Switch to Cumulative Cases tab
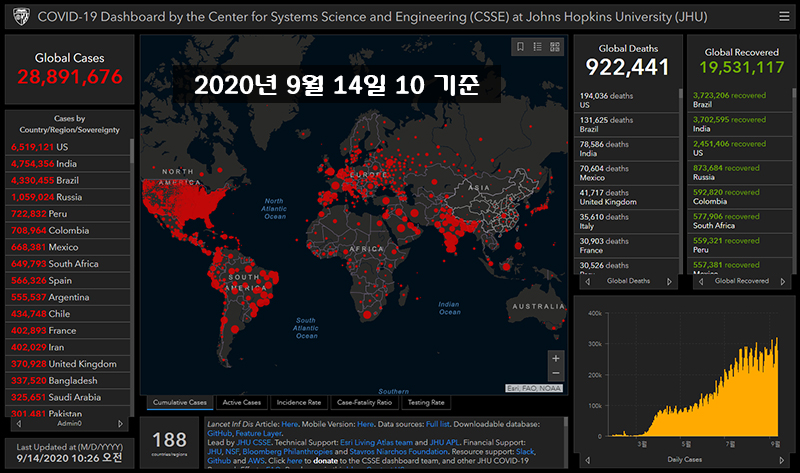The image size is (800, 473). (180, 403)
